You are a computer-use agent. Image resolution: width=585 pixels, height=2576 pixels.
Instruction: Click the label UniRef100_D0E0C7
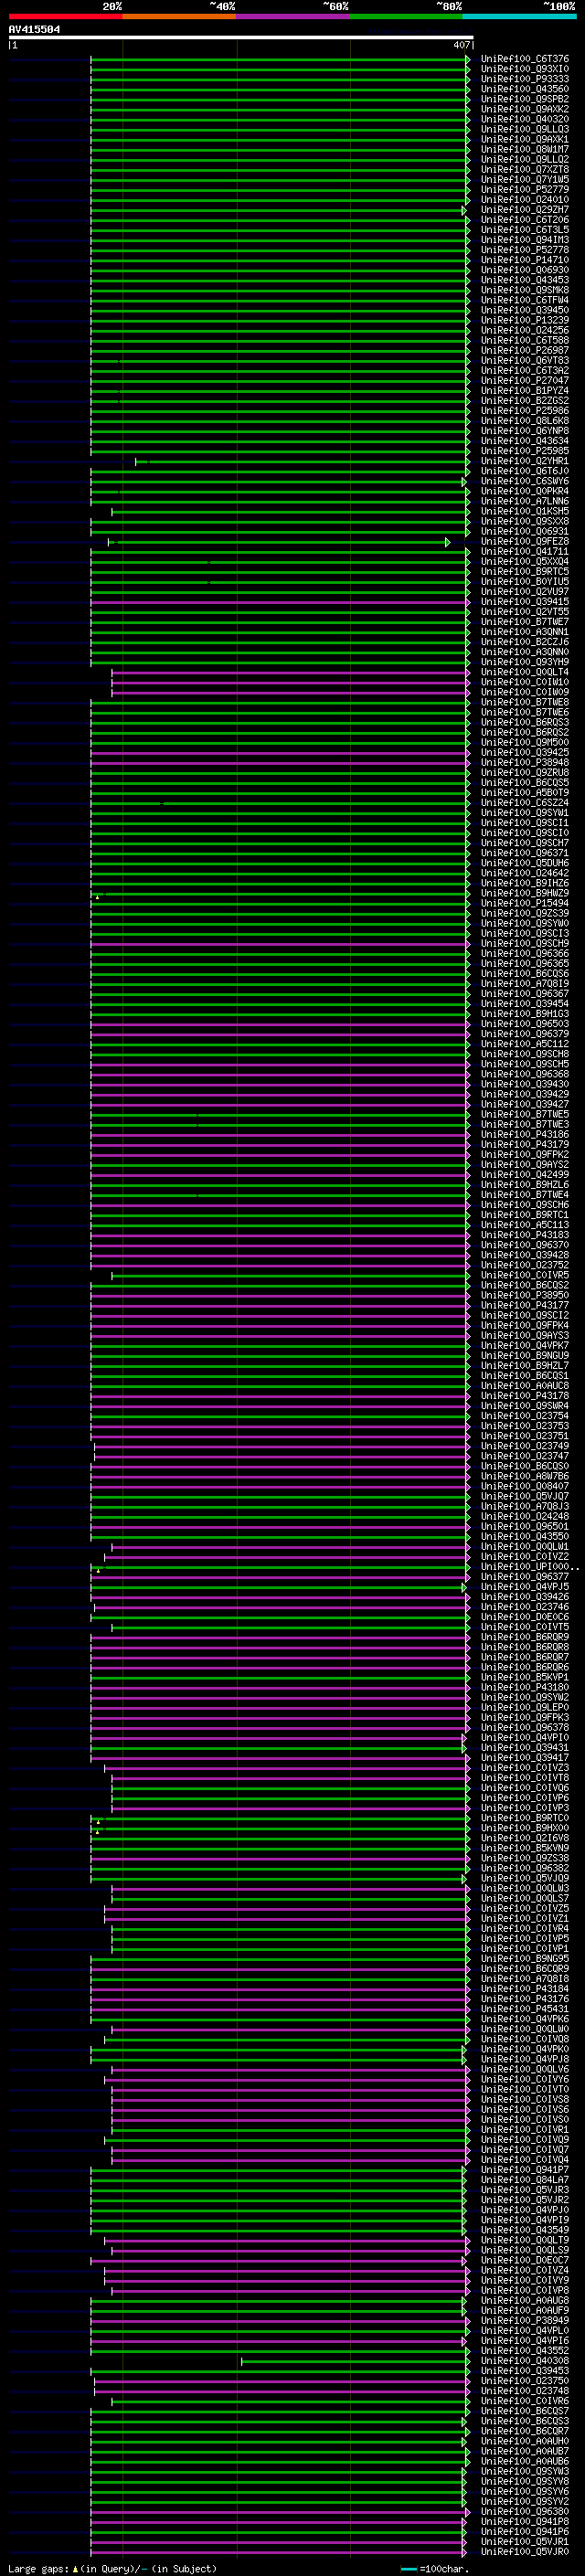525,2260
